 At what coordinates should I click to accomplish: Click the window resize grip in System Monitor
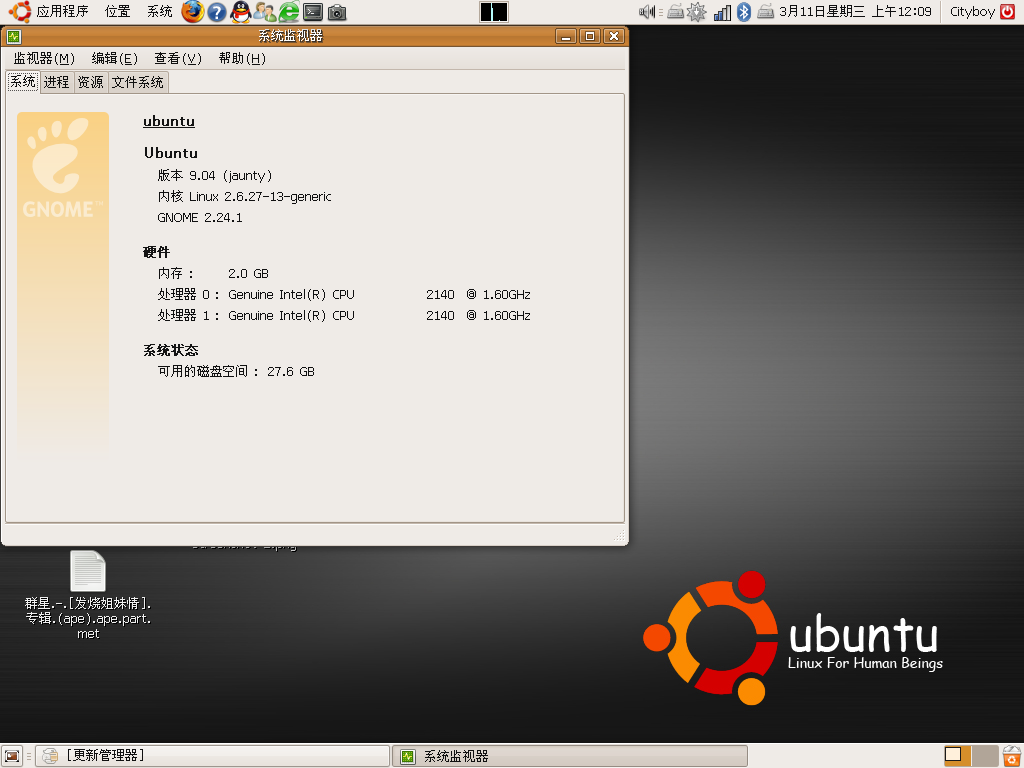coord(619,537)
